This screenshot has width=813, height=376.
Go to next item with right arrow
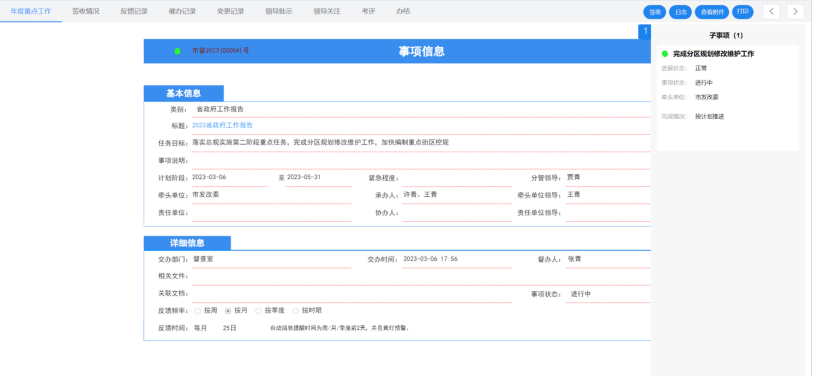[795, 11]
